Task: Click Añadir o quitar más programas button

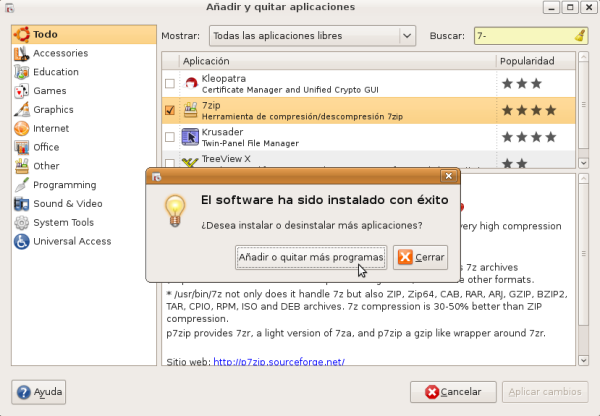Action: click(310, 258)
